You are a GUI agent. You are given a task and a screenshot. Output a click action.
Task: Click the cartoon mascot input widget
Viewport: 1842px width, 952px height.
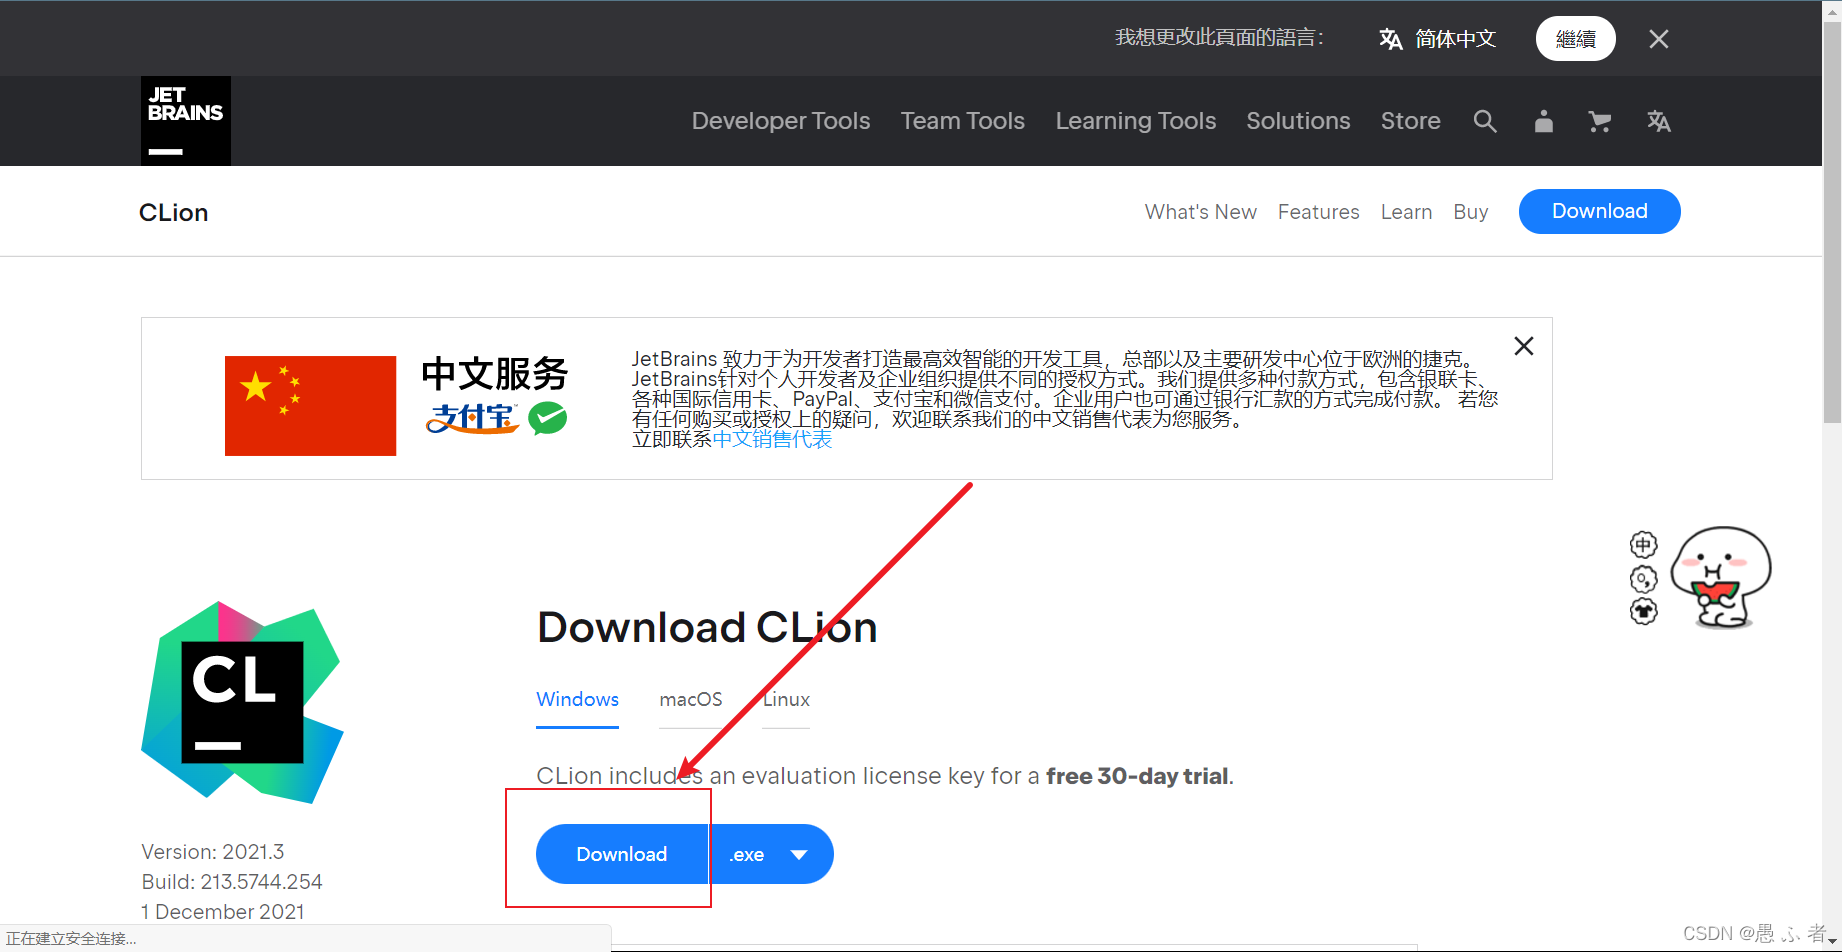click(1721, 578)
